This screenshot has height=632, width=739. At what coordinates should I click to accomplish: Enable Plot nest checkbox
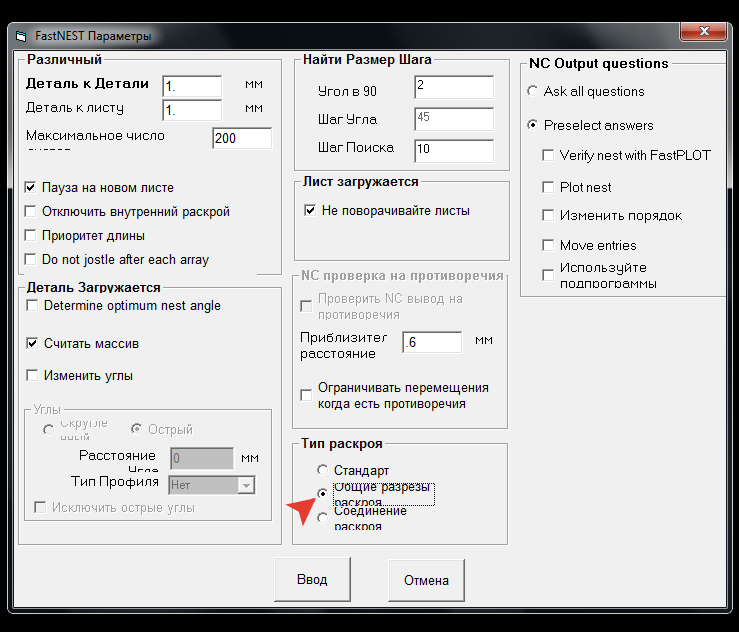pyautogui.click(x=548, y=188)
